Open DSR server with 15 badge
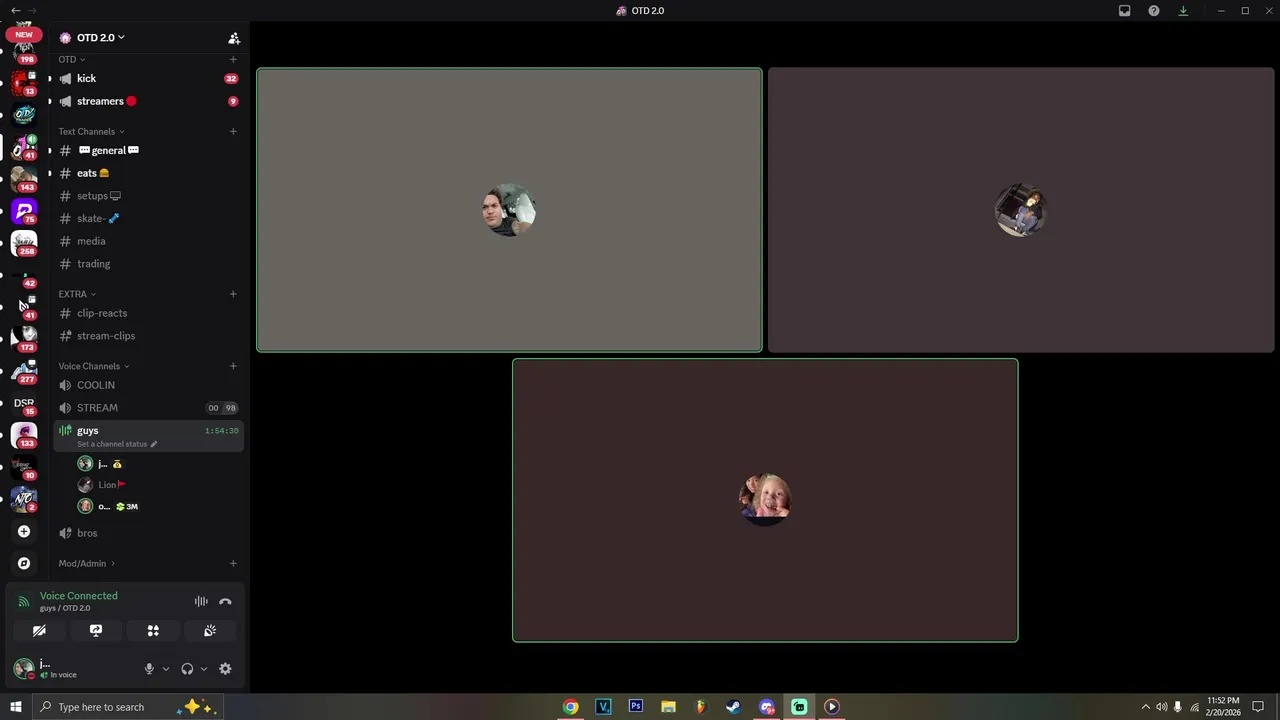This screenshot has width=1280, height=720. 24,403
